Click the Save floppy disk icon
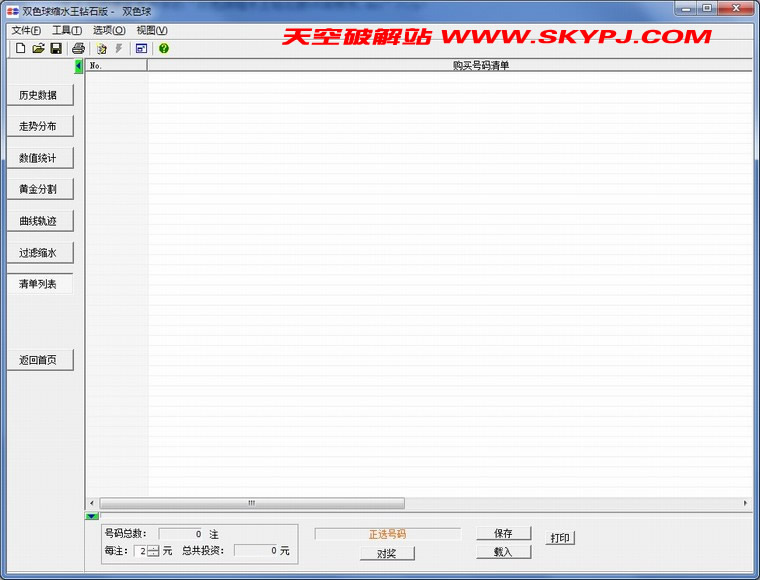Image resolution: width=760 pixels, height=580 pixels. (56, 48)
